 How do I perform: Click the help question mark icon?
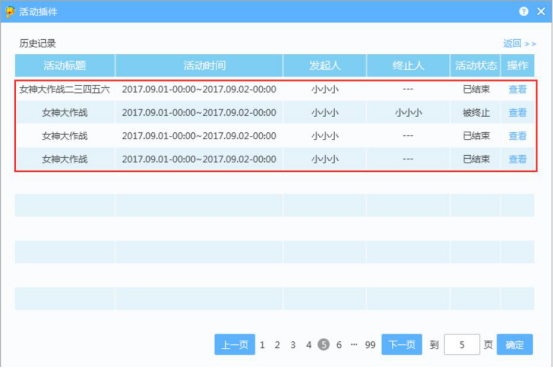pyautogui.click(x=524, y=12)
